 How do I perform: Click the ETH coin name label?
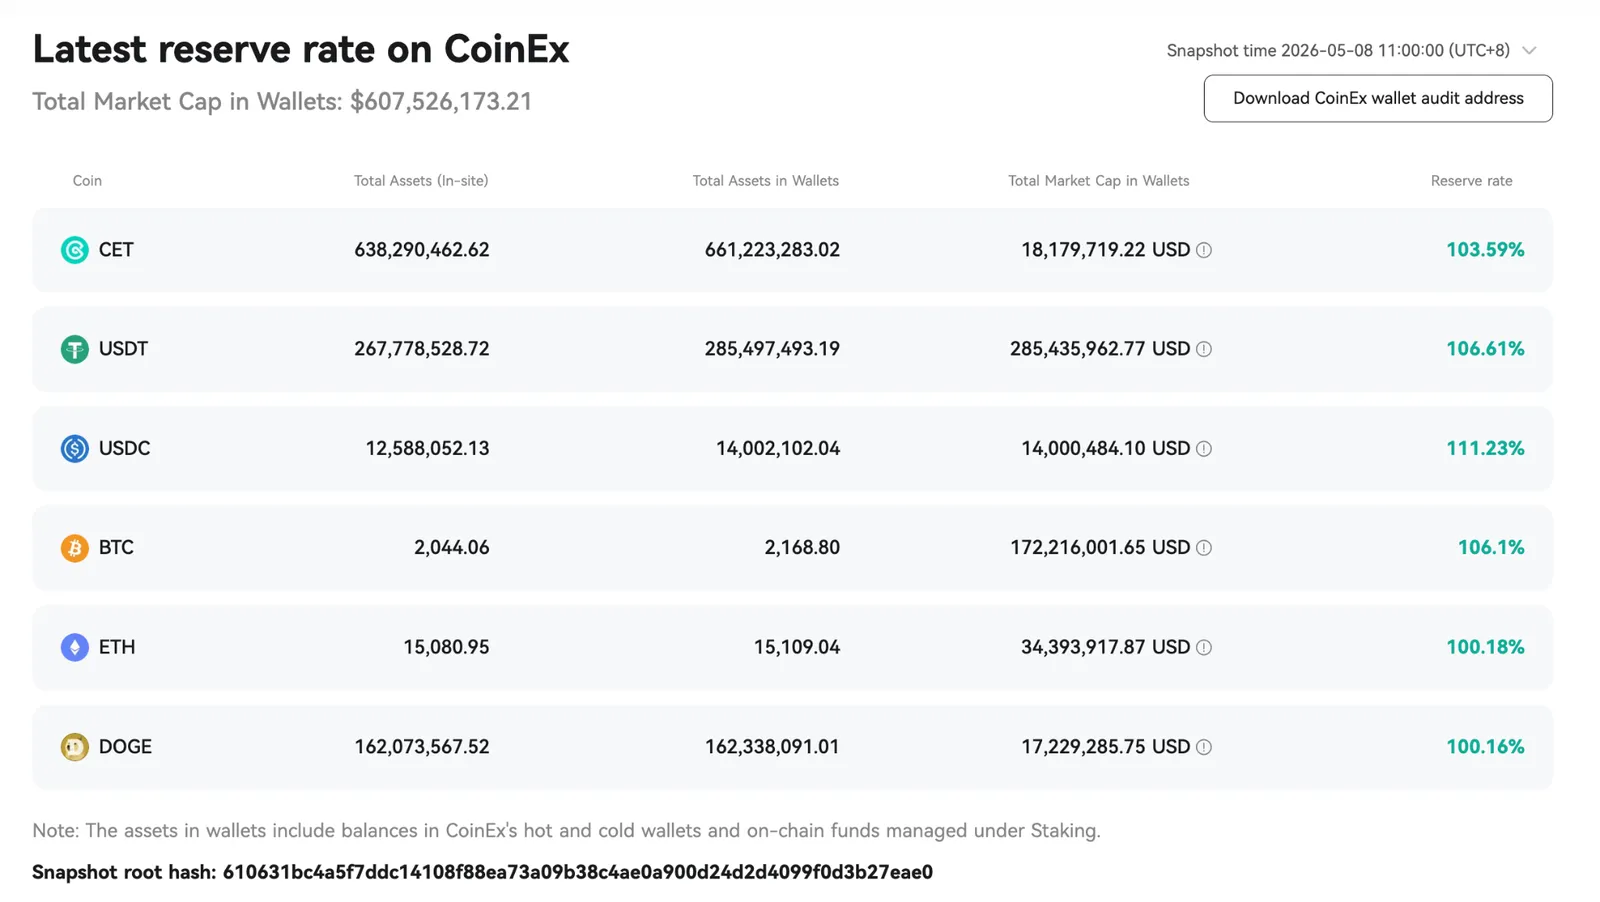[117, 647]
